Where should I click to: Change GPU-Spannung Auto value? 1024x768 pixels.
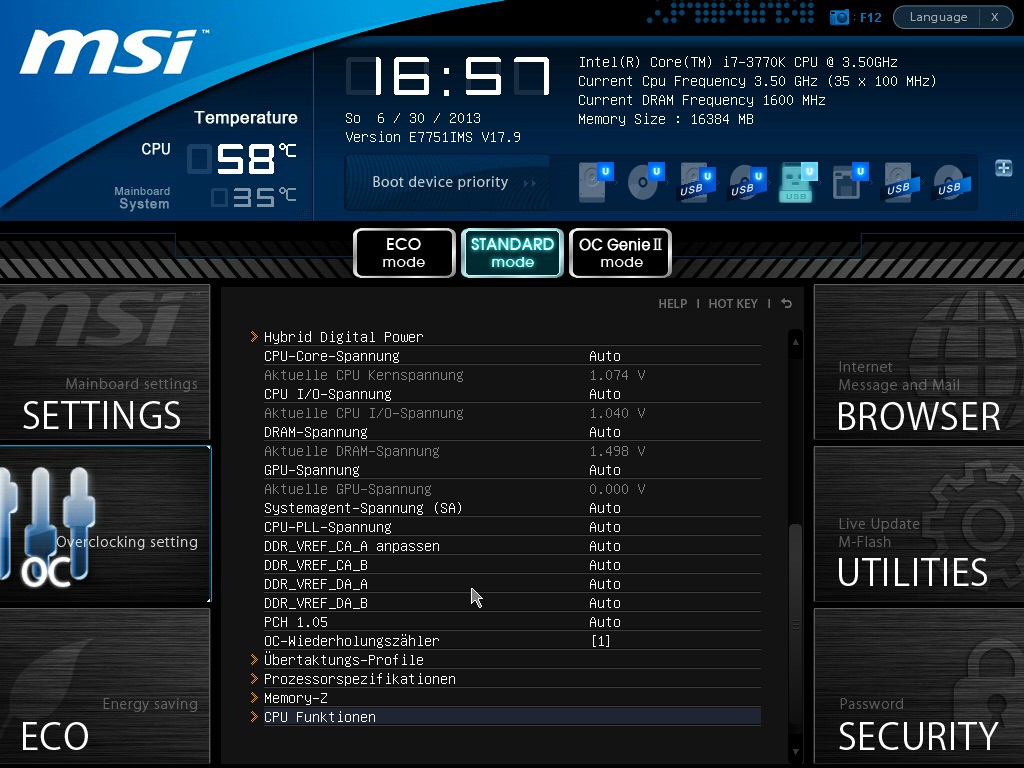tap(605, 470)
